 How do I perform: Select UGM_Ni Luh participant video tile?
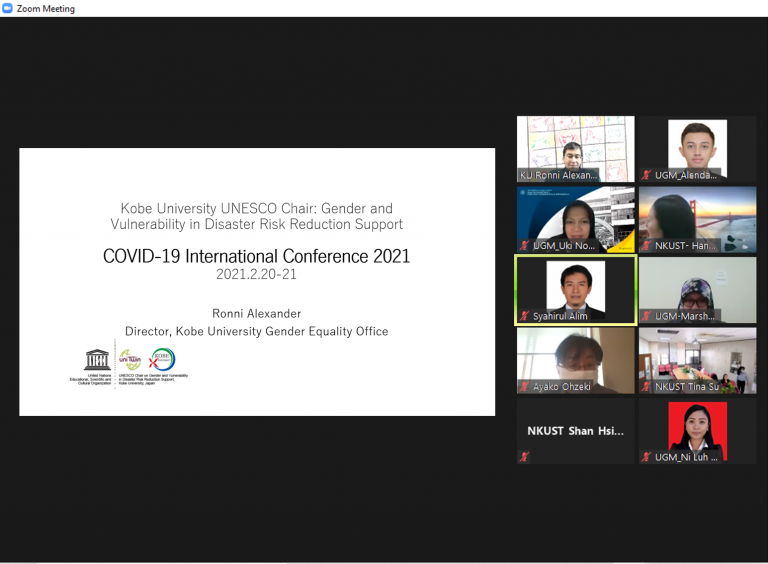(x=697, y=431)
